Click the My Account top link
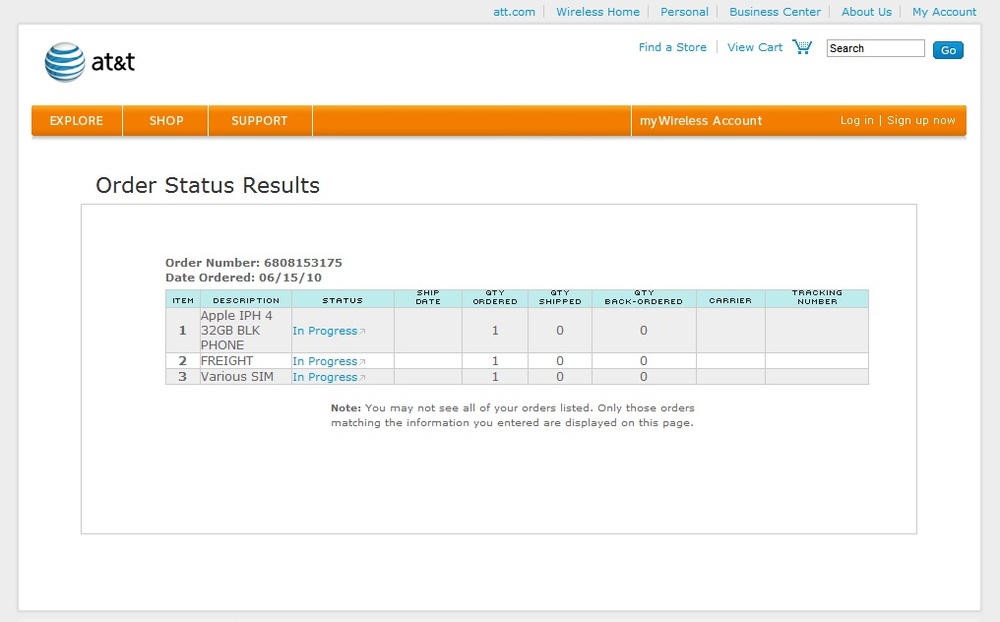This screenshot has height=622, width=1000. (x=944, y=12)
